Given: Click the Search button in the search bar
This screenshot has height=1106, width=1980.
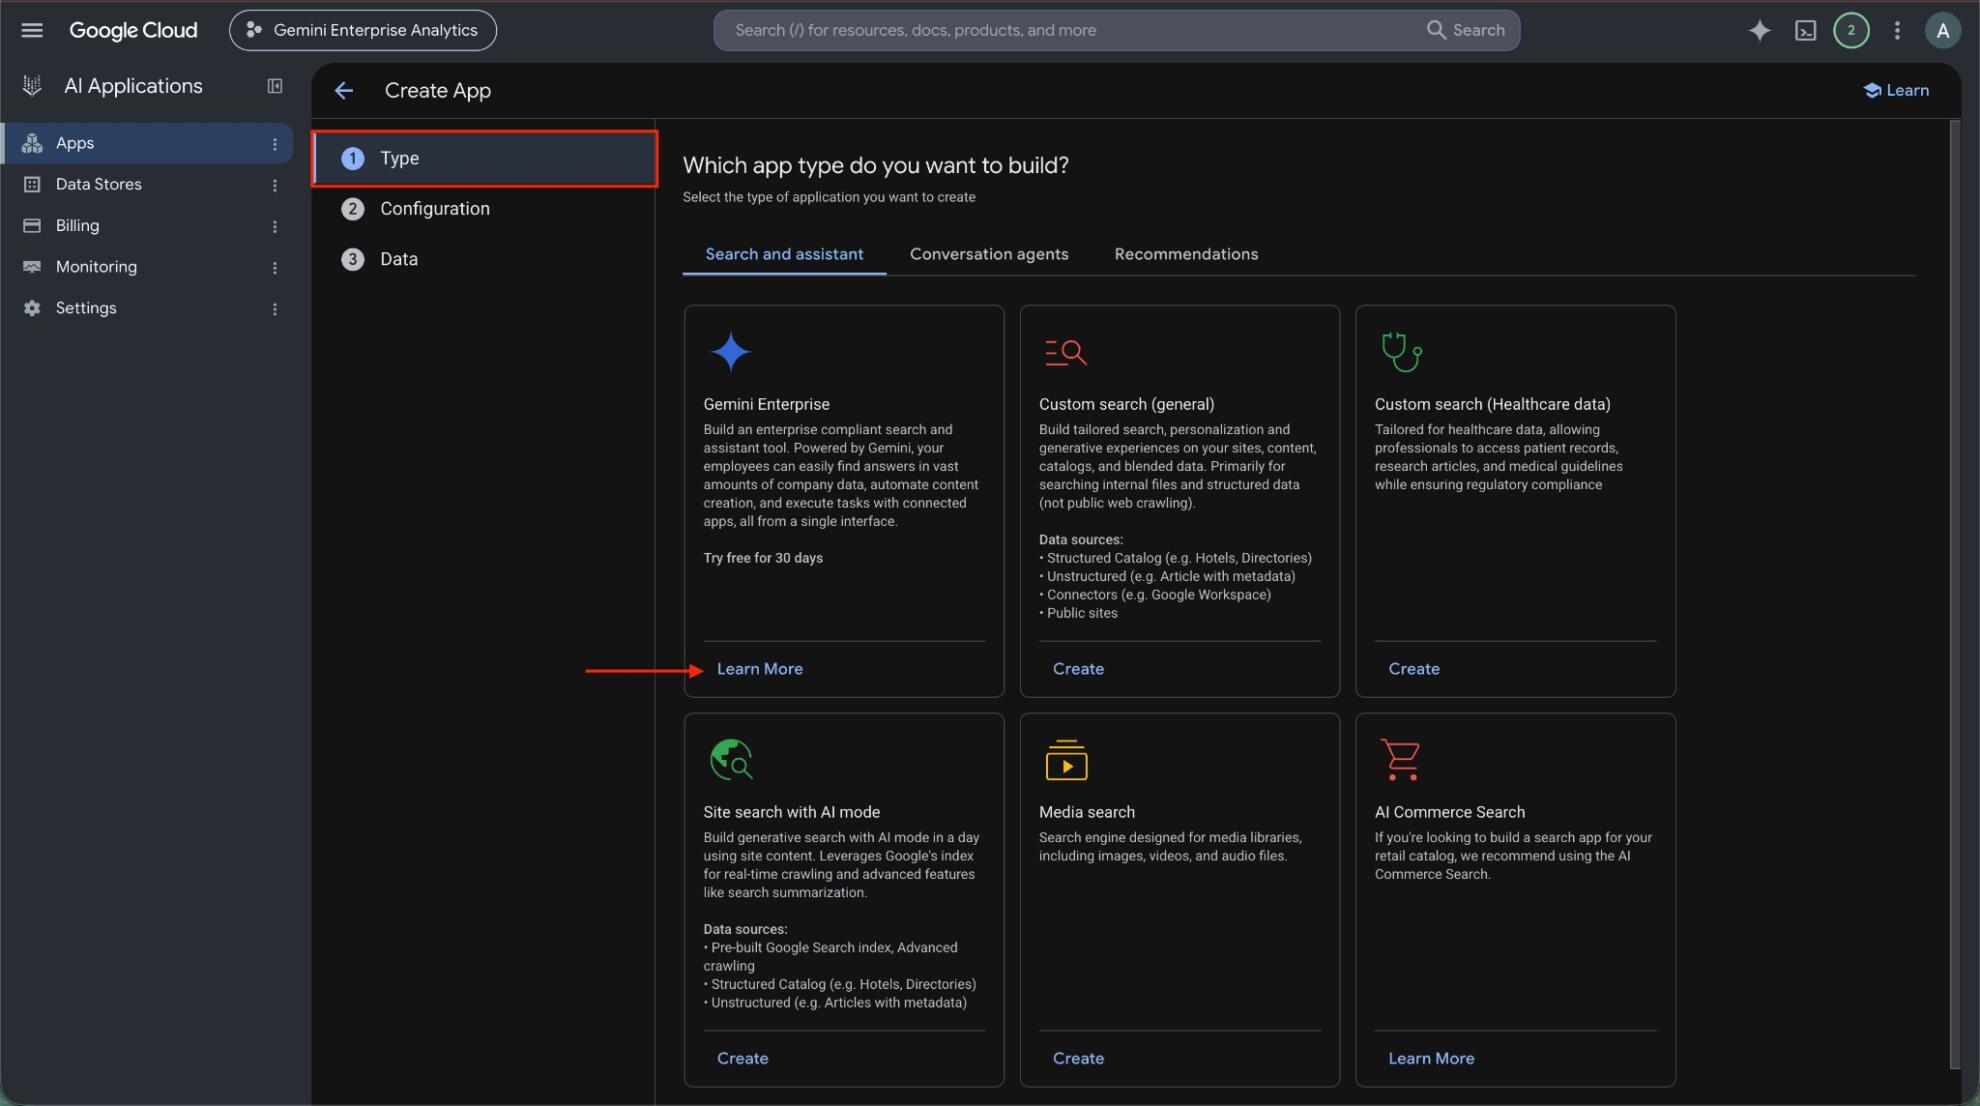Looking at the screenshot, I should tap(1466, 30).
